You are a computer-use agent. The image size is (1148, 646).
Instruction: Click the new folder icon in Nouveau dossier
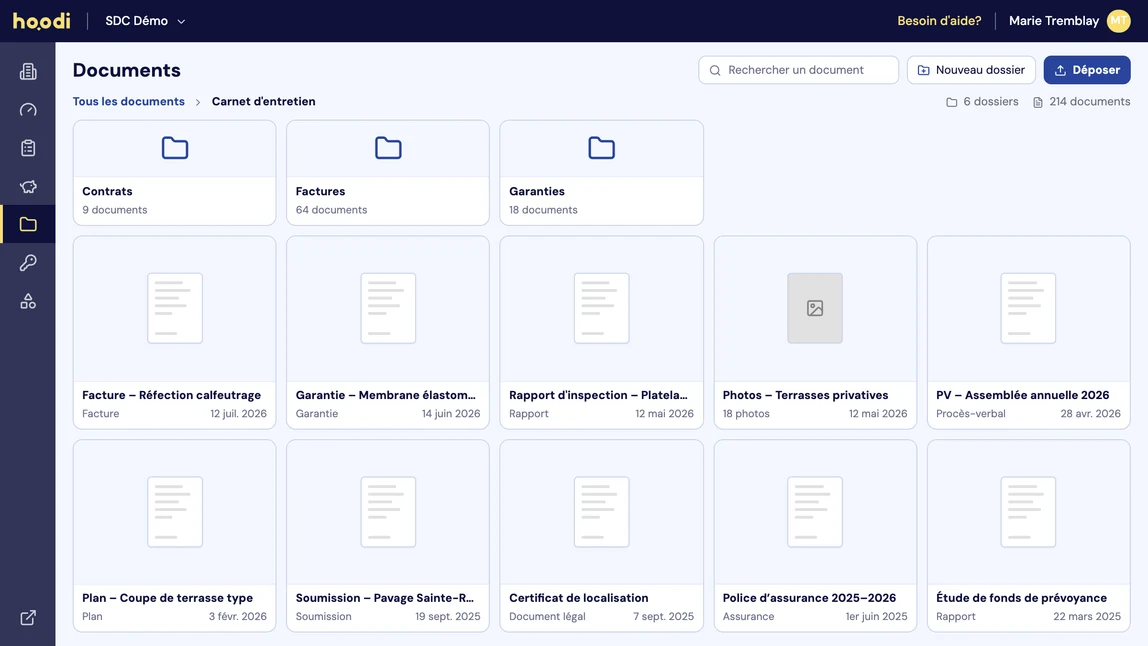[x=923, y=70]
